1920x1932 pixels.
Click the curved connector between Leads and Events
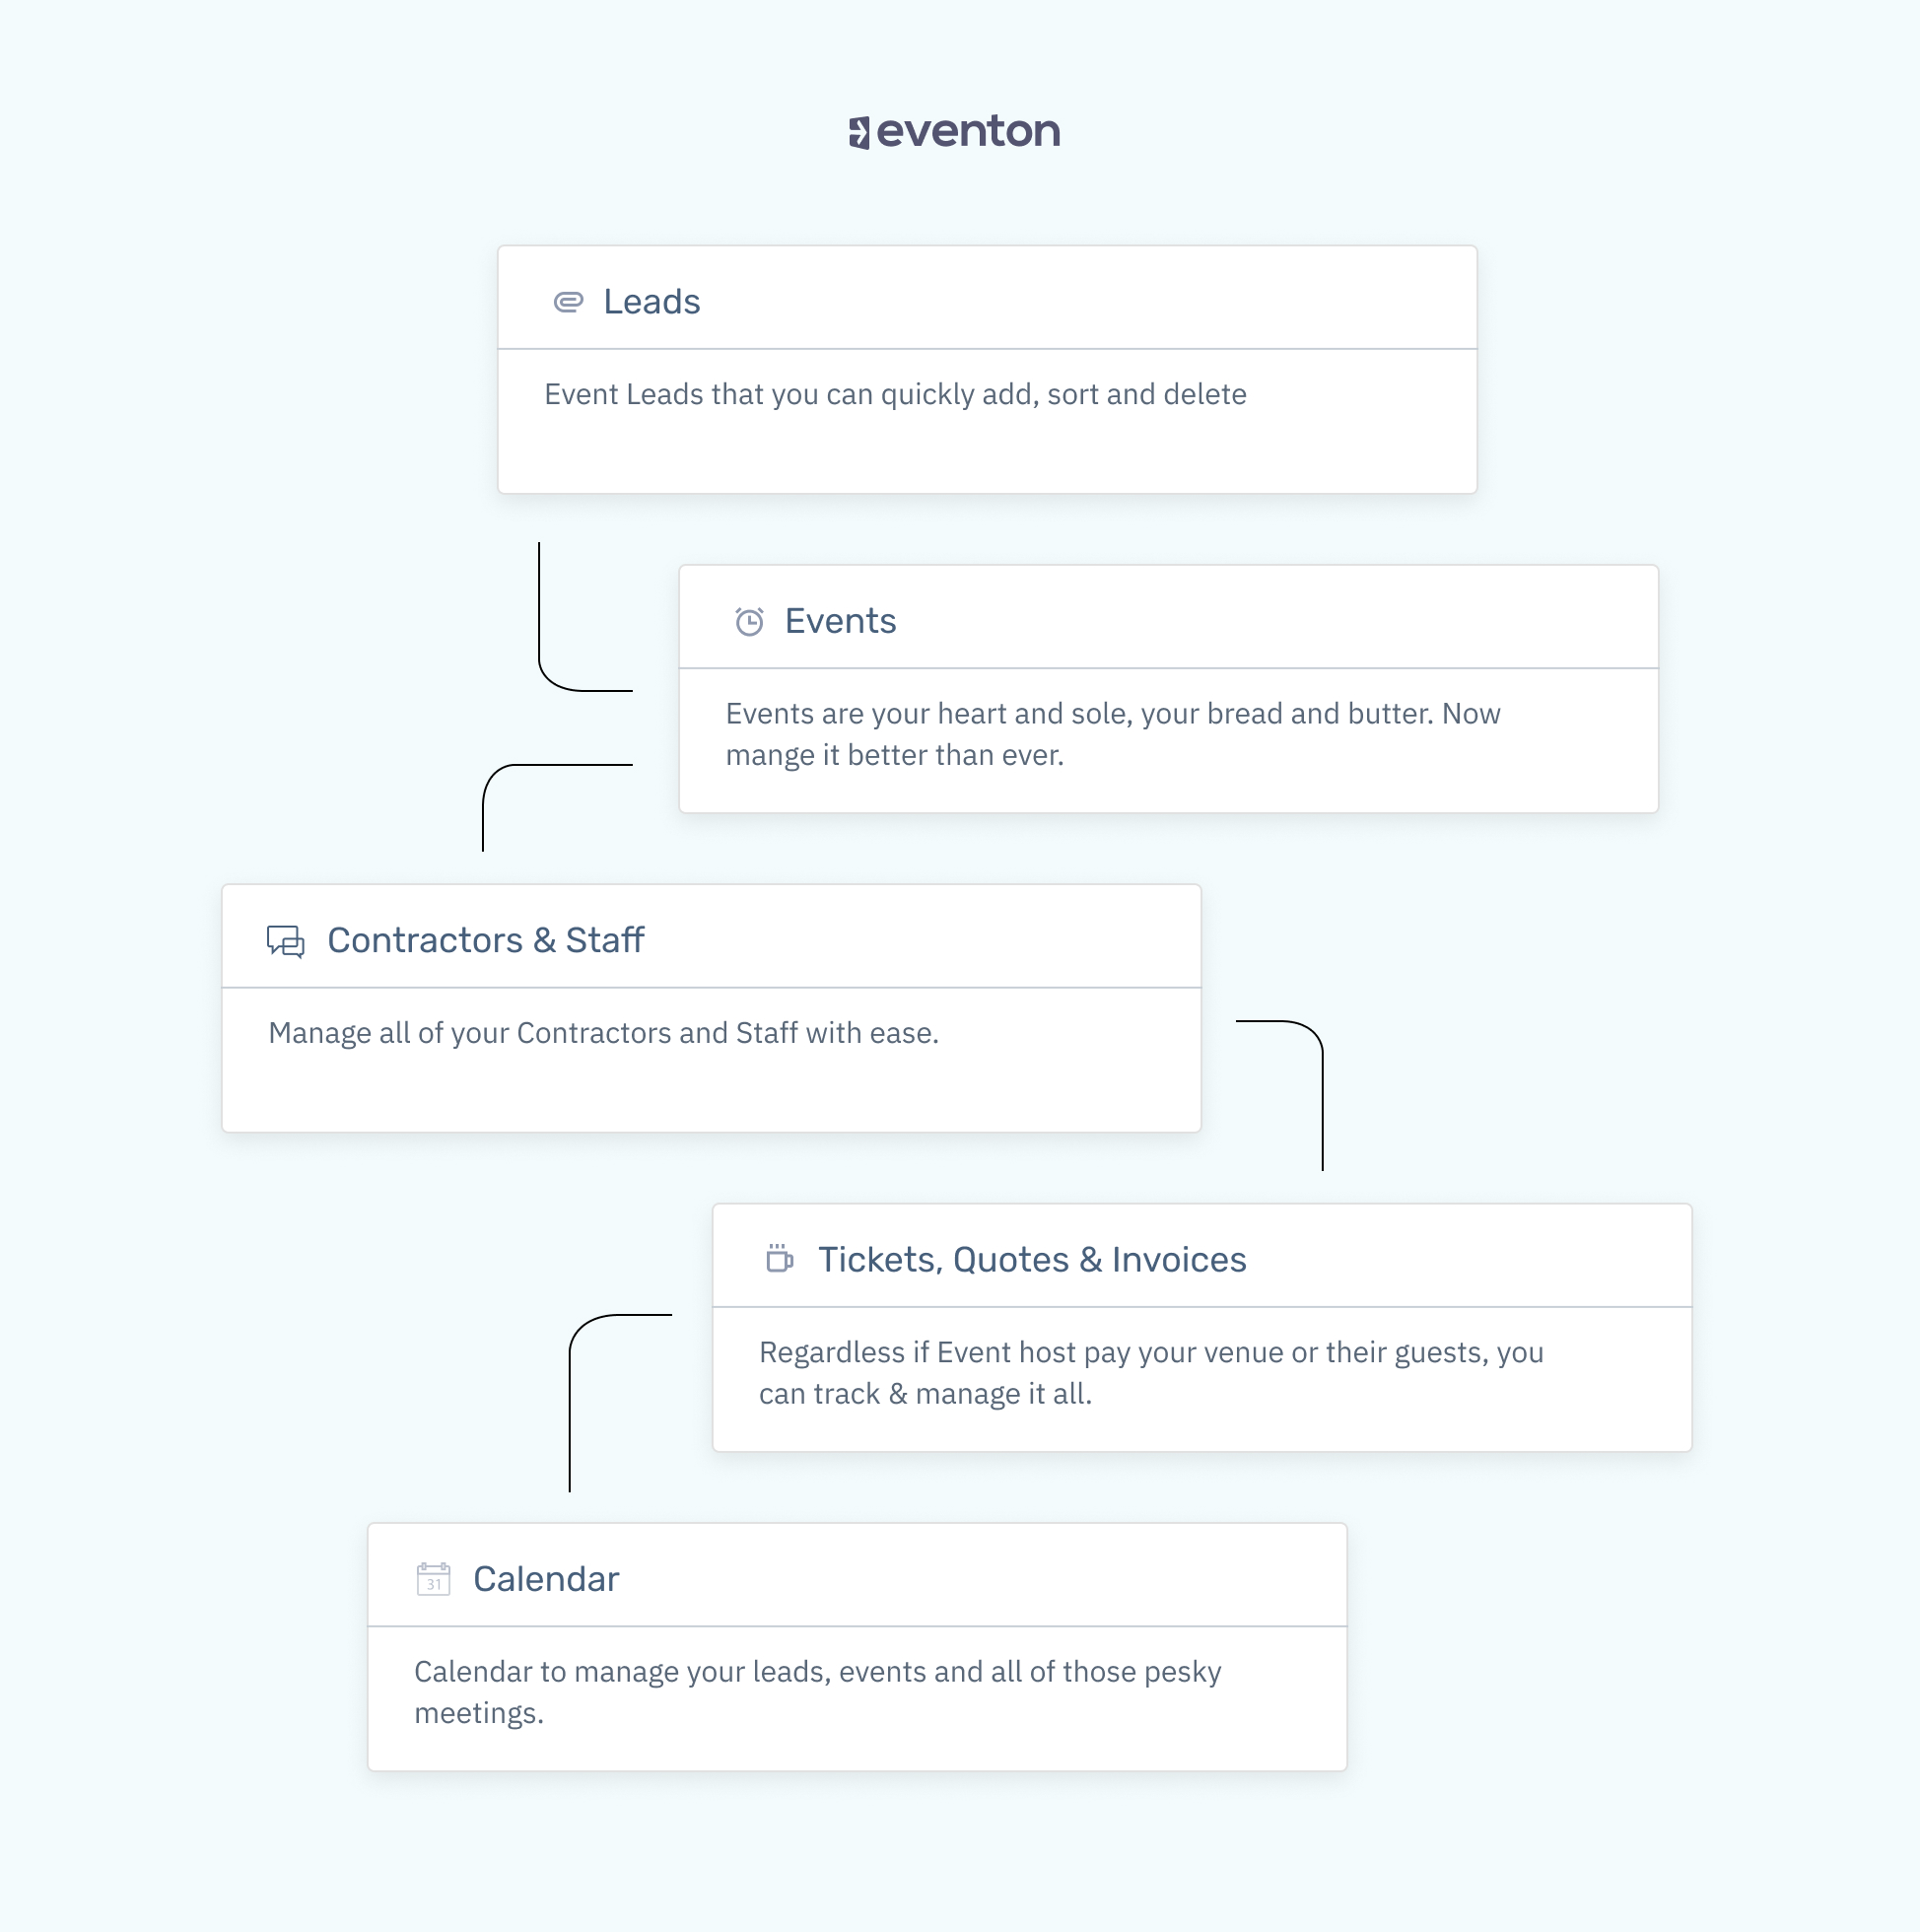586,617
